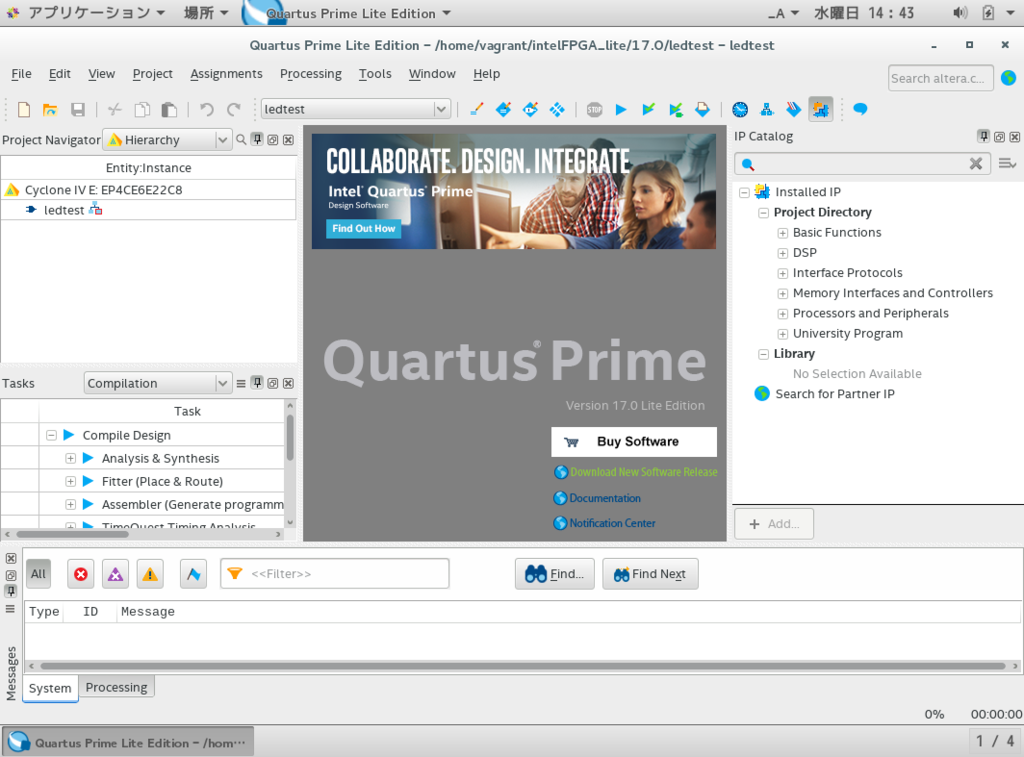Save the file with the floppy disk icon
1024x757 pixels.
(78, 109)
